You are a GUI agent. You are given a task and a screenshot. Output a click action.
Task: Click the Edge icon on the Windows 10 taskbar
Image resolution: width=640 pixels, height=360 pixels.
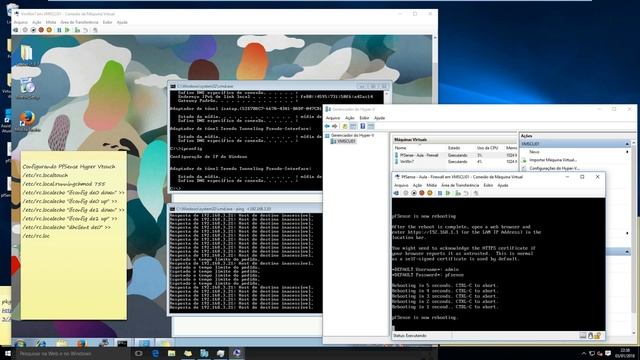click(x=156, y=353)
